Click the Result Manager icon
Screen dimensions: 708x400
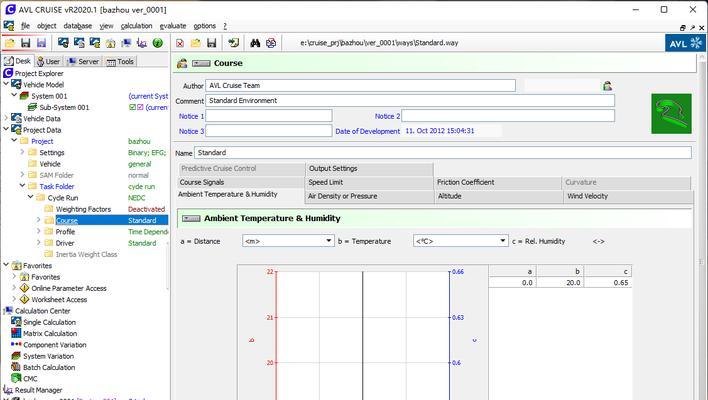click(x=8, y=390)
